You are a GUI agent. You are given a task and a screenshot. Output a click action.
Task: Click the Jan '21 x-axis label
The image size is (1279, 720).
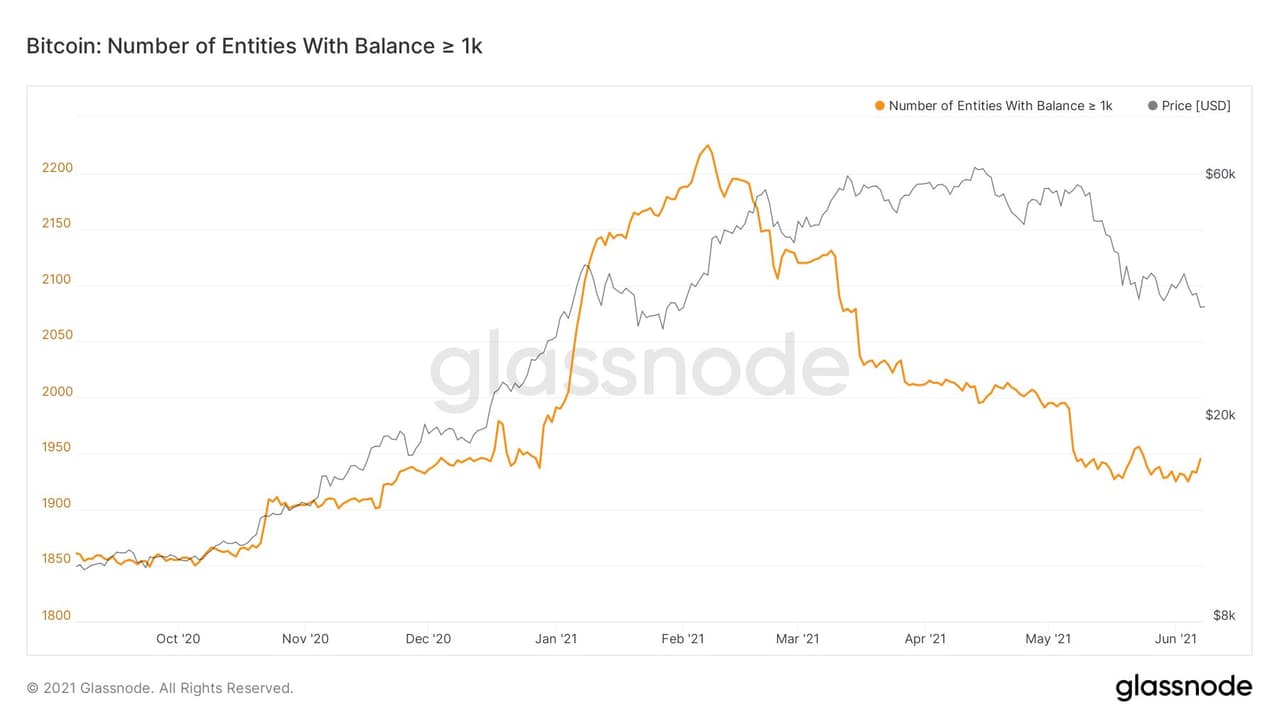[556, 638]
